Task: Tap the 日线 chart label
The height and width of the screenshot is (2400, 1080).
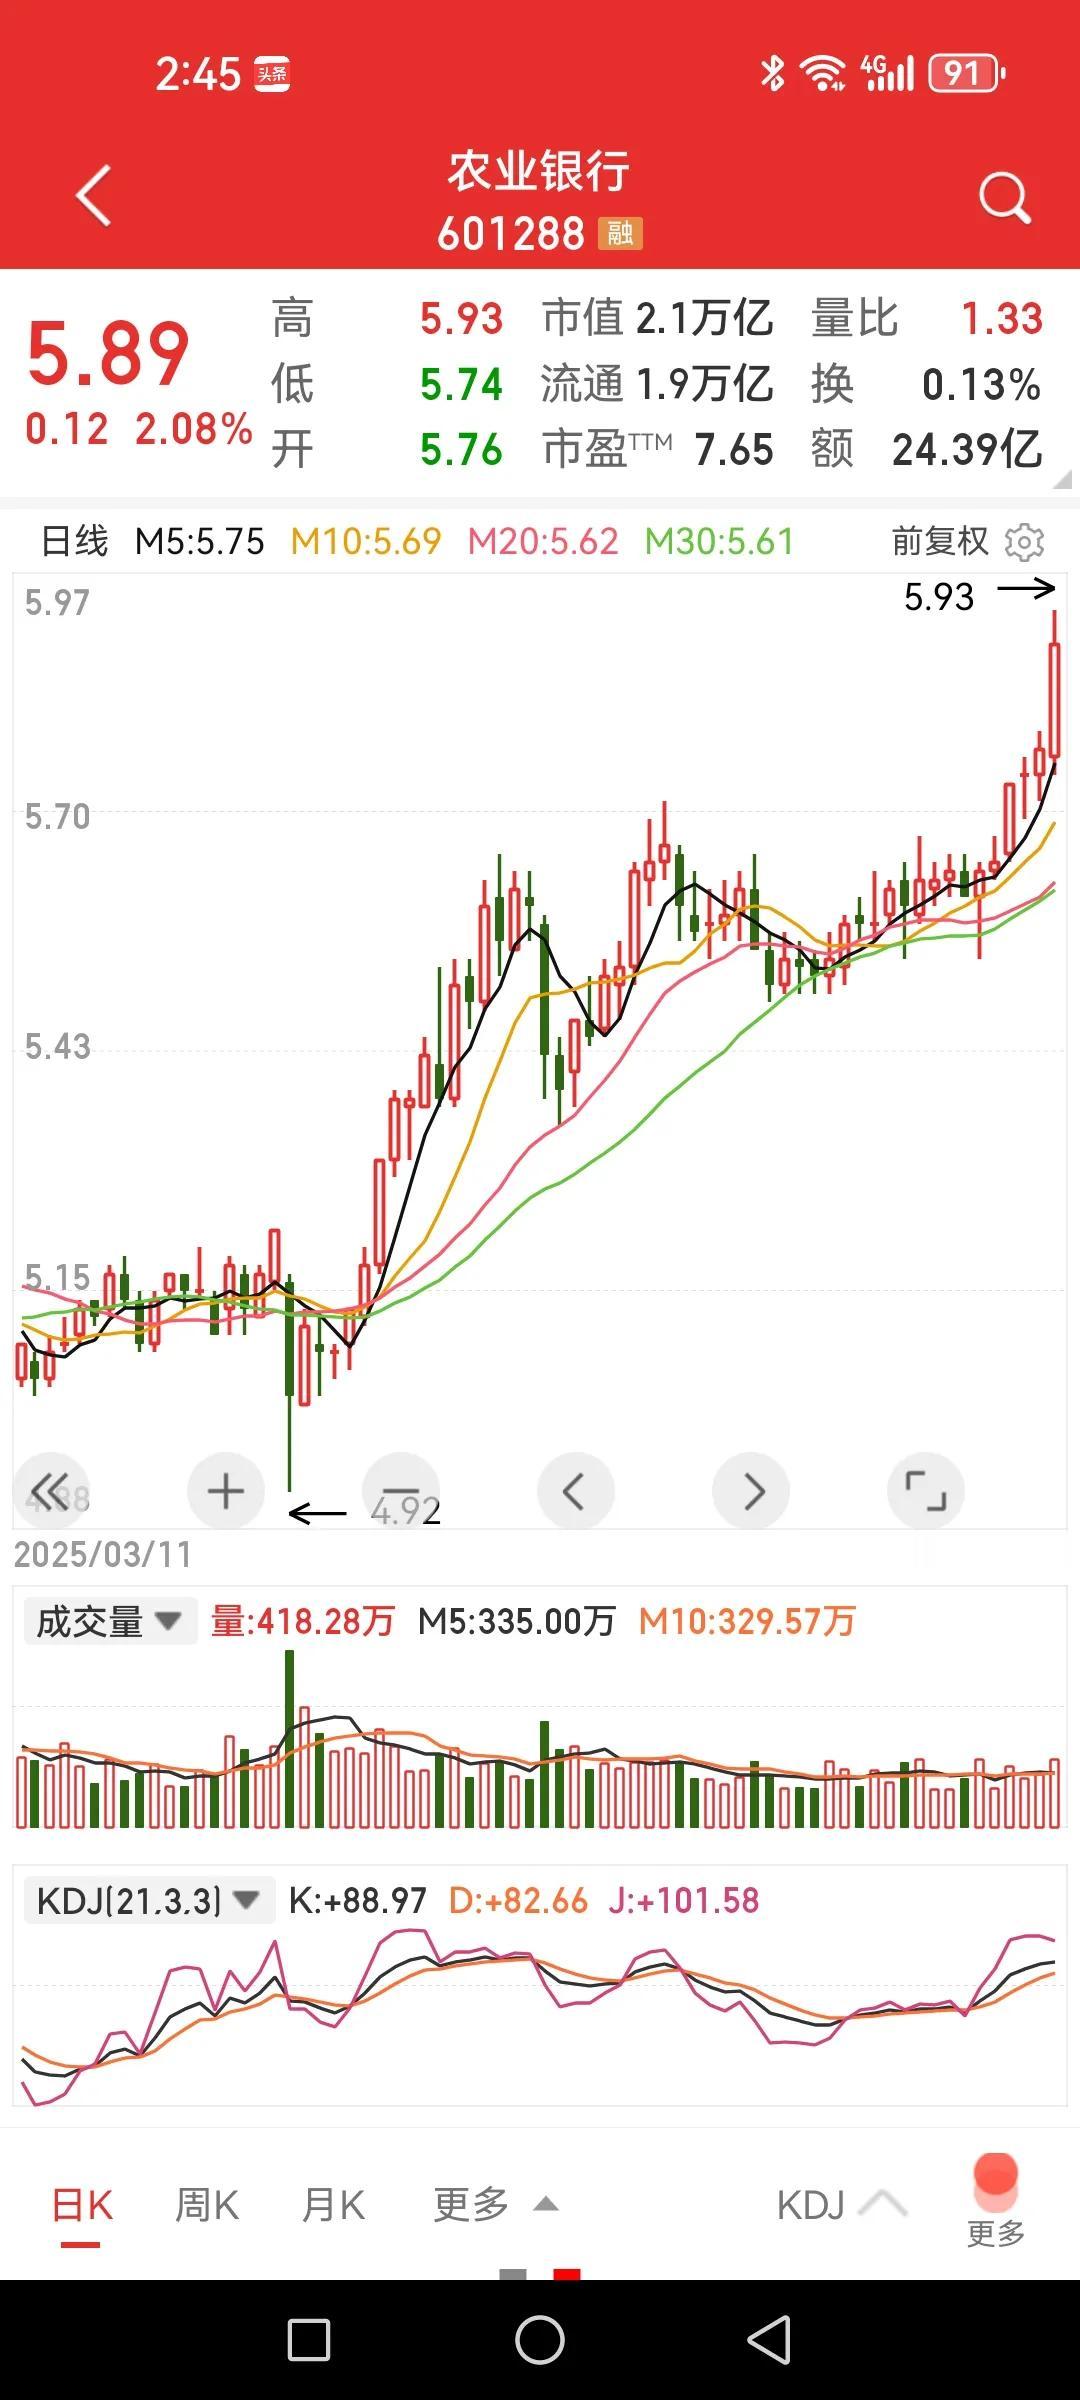Action: point(74,542)
